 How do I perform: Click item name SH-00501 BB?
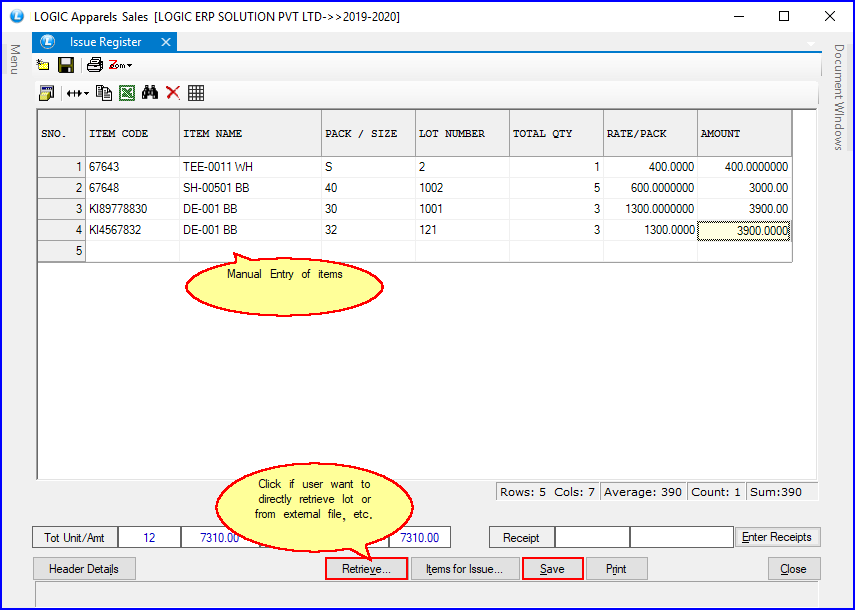tap(250, 188)
